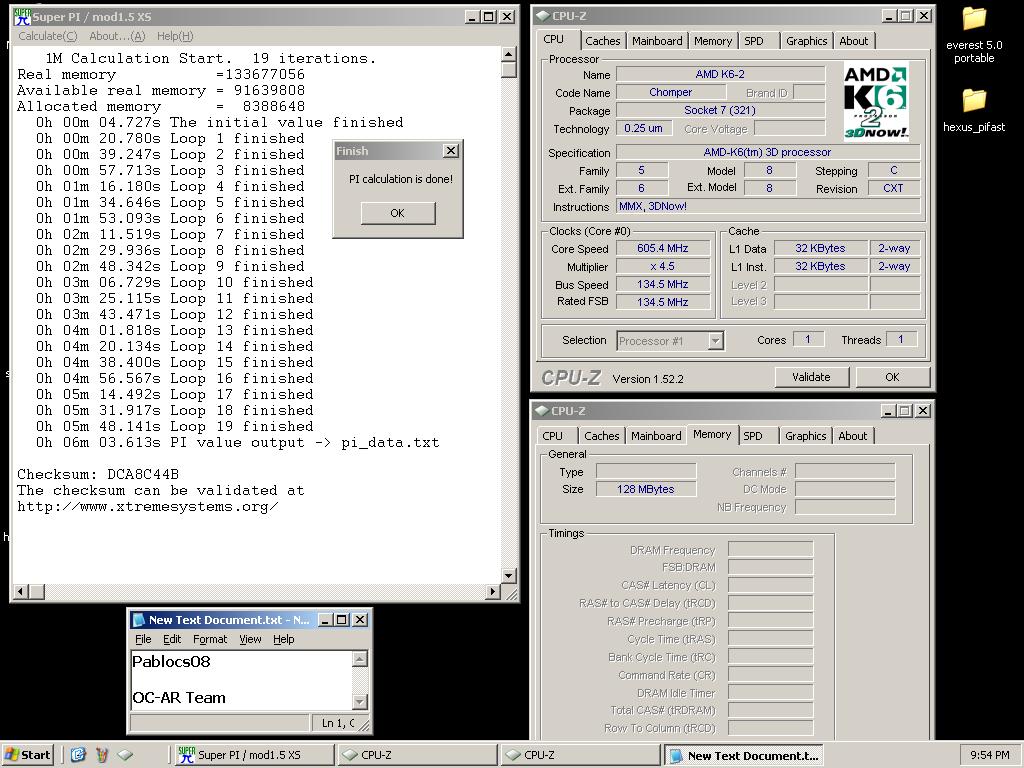1024x768 pixels.
Task: Click the CPU-Z quick launch icon
Action: click(x=125, y=755)
